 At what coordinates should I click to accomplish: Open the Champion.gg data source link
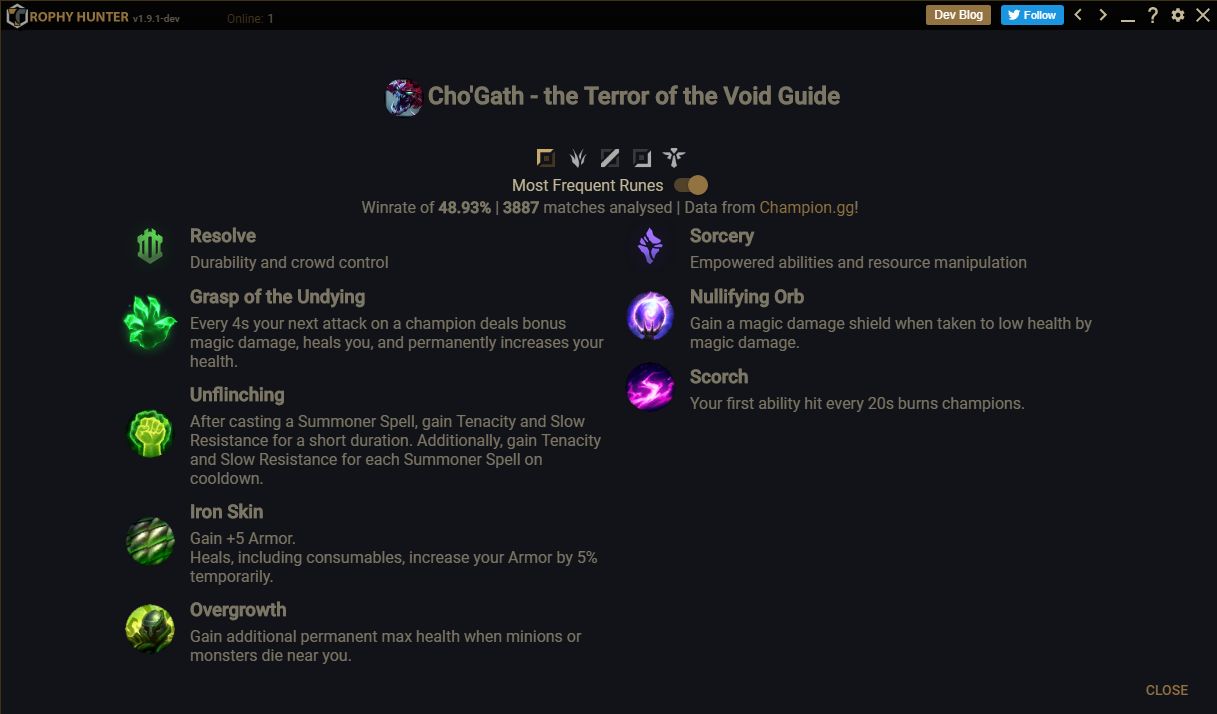click(x=807, y=208)
